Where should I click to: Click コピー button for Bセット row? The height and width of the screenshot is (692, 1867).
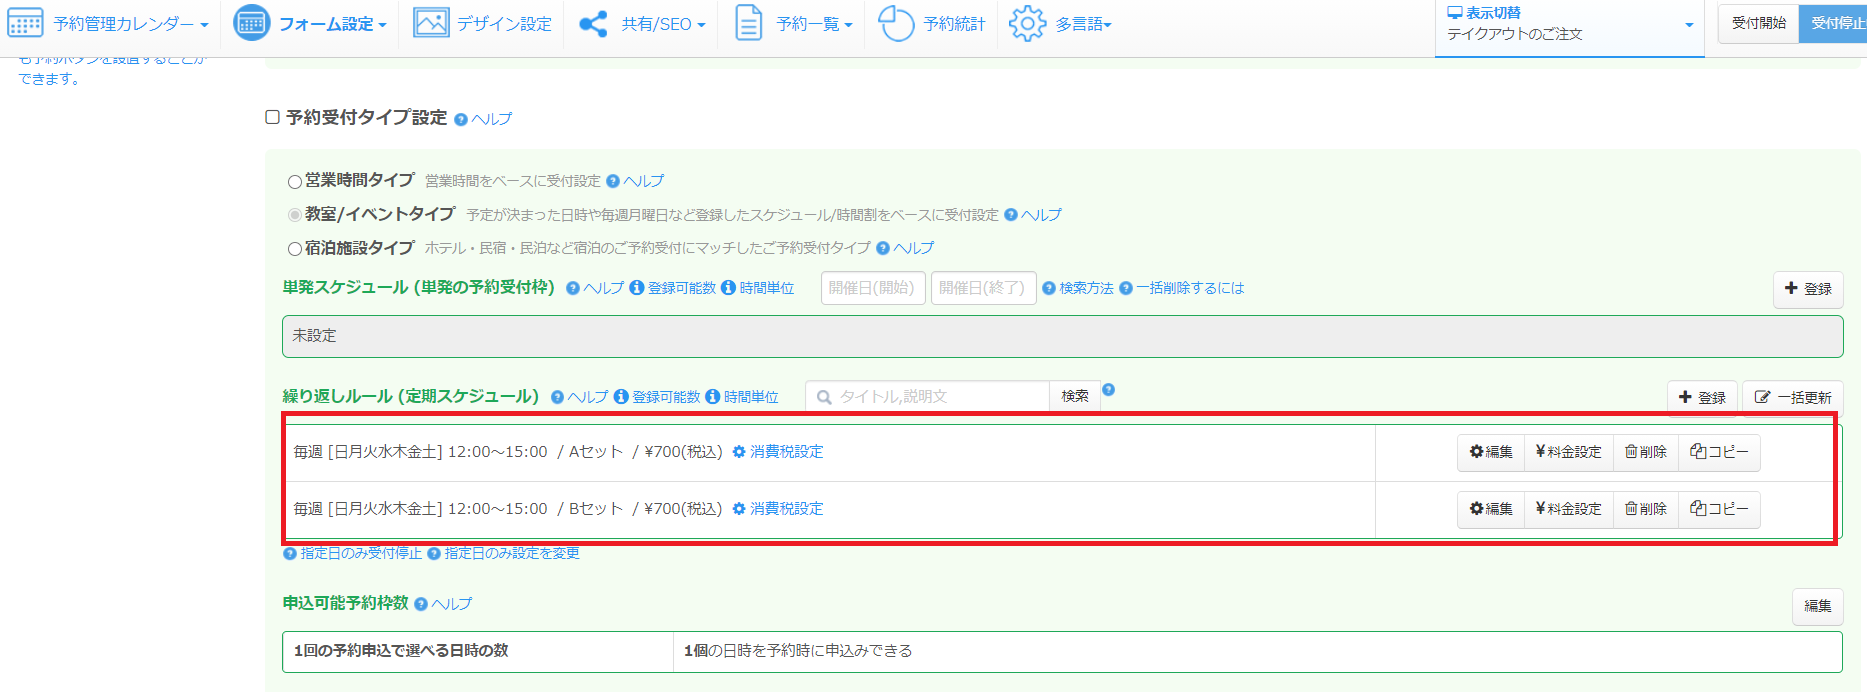(1719, 509)
